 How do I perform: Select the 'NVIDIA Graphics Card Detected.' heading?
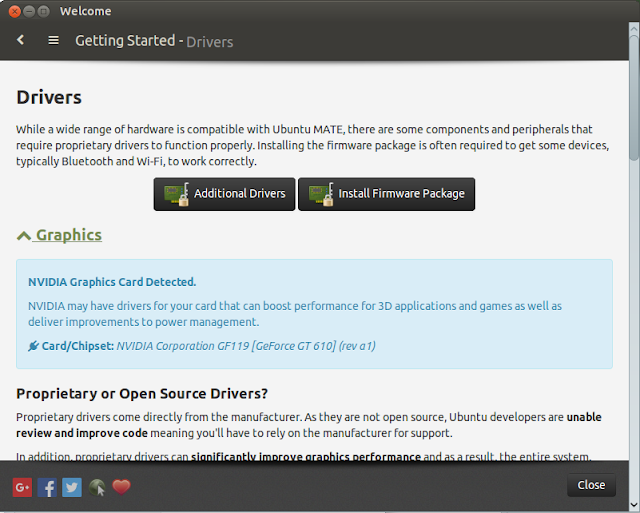pos(112,282)
